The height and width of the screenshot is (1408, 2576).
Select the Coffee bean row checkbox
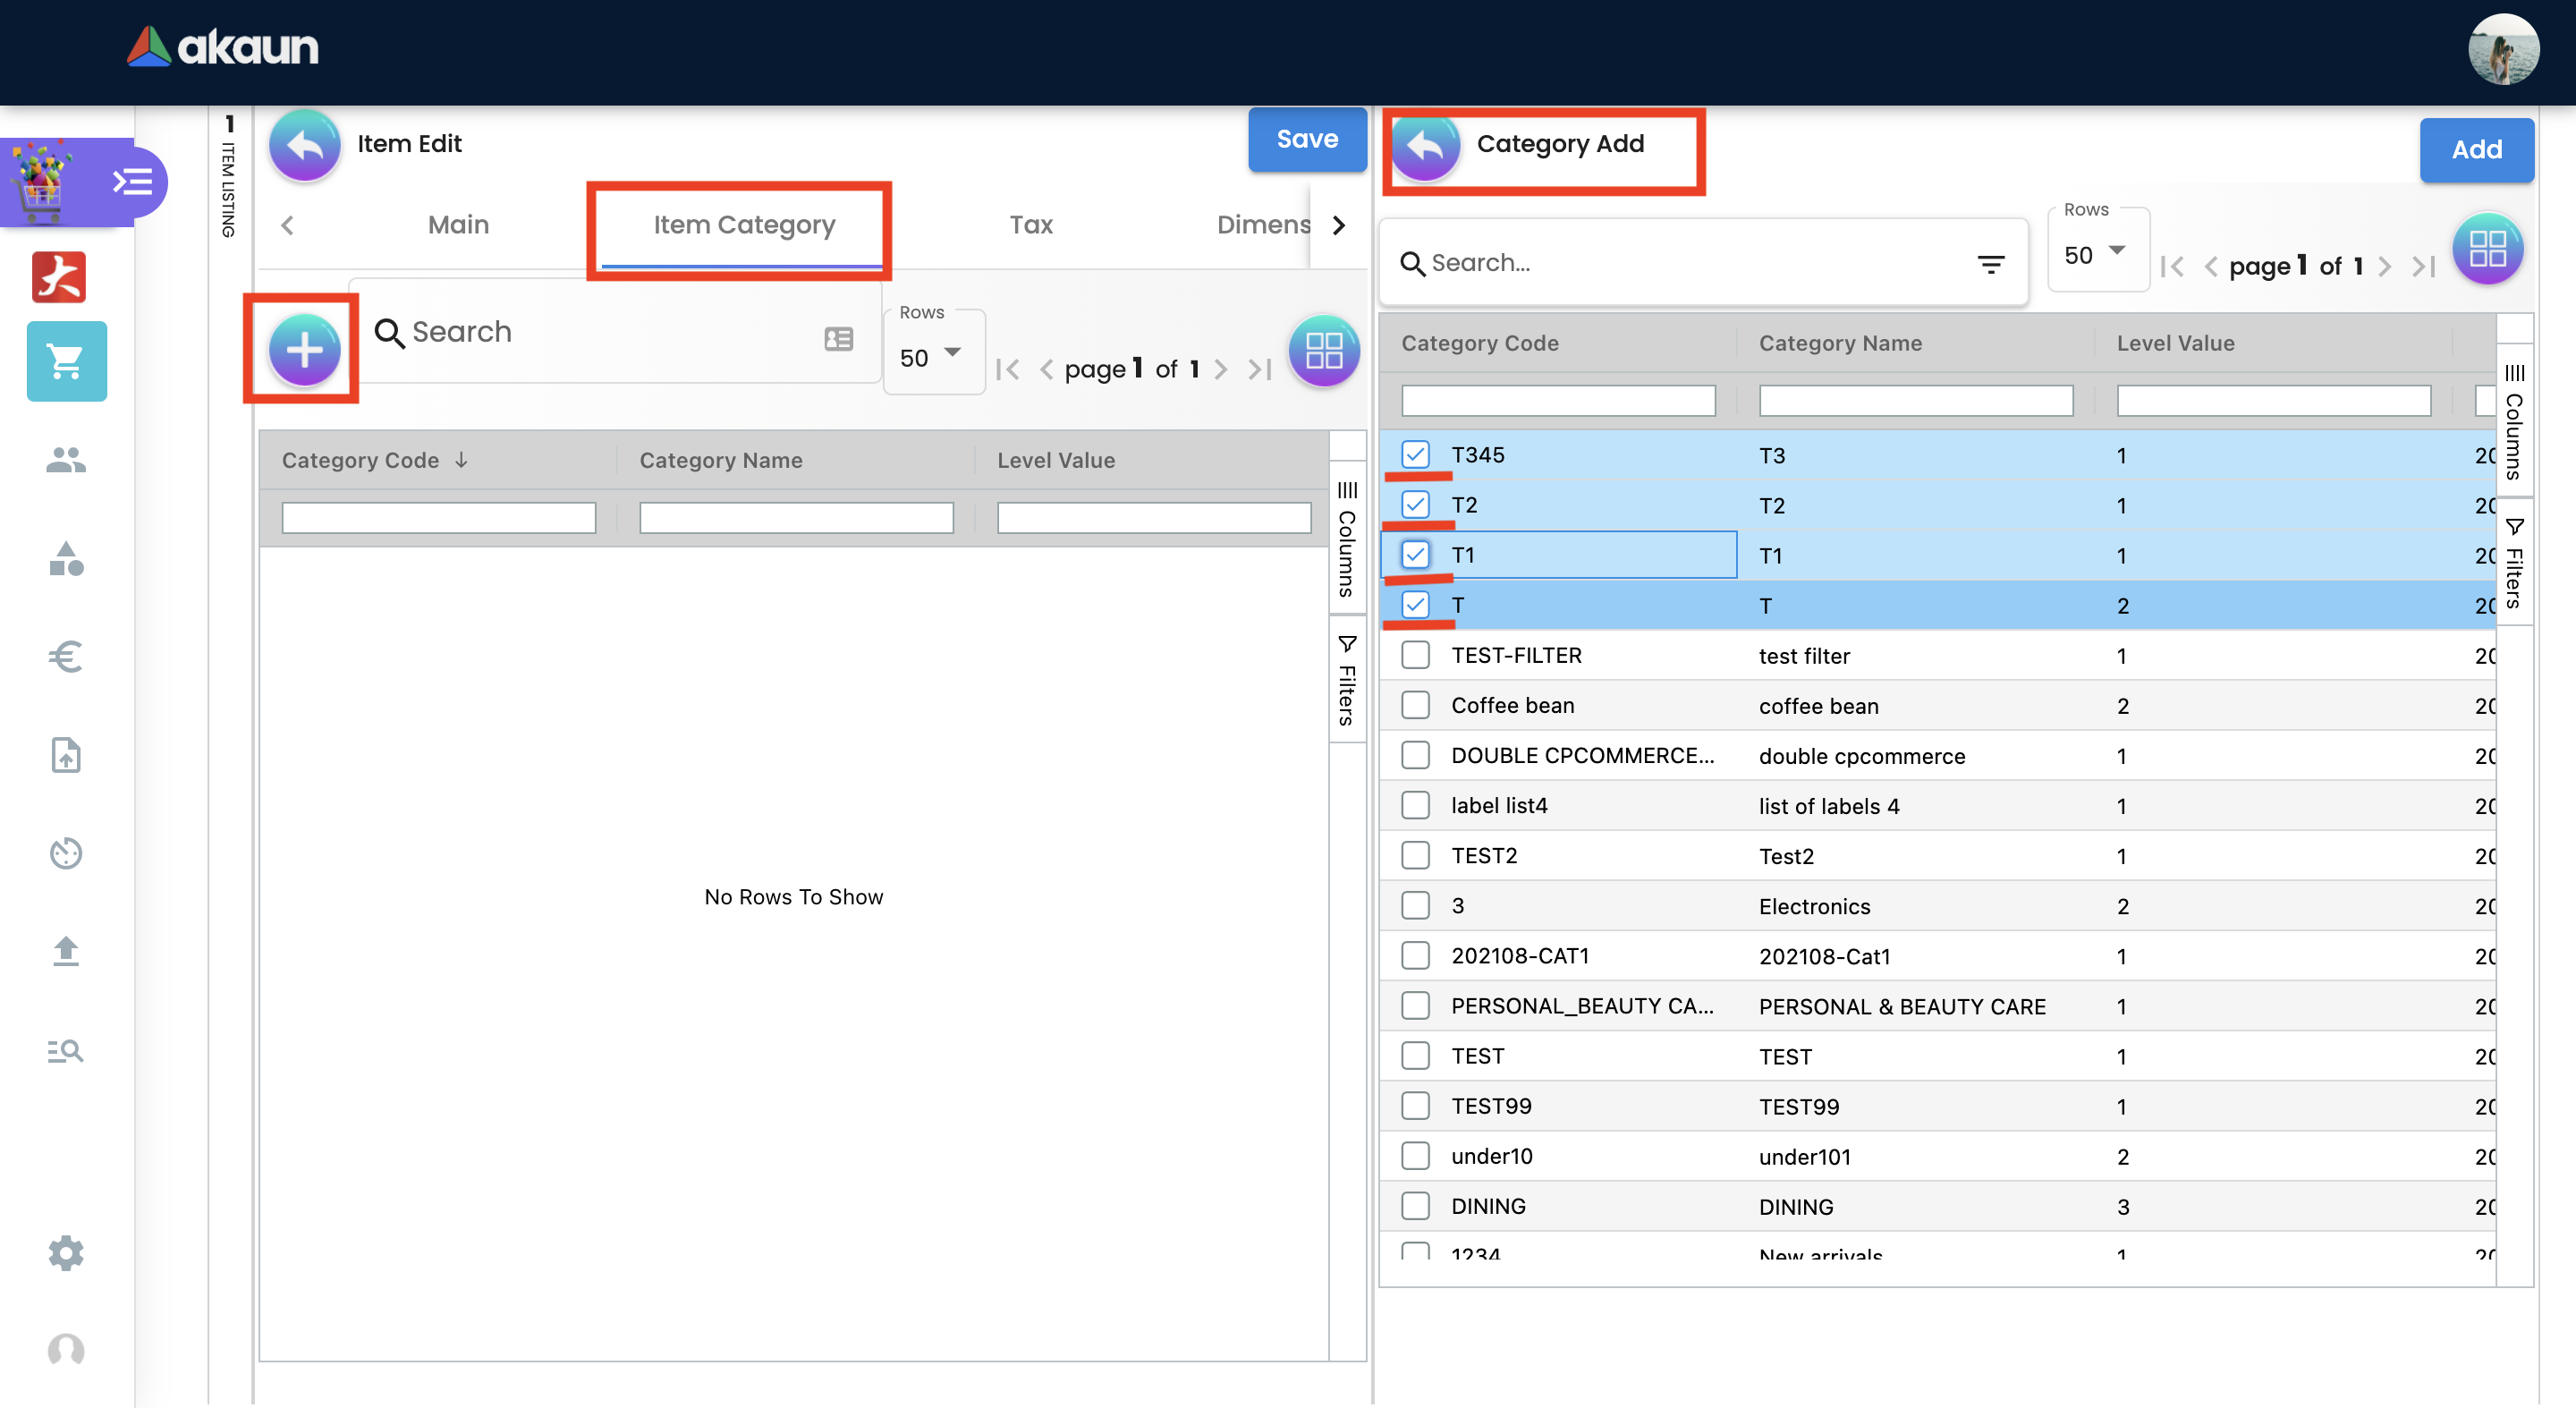[1415, 706]
